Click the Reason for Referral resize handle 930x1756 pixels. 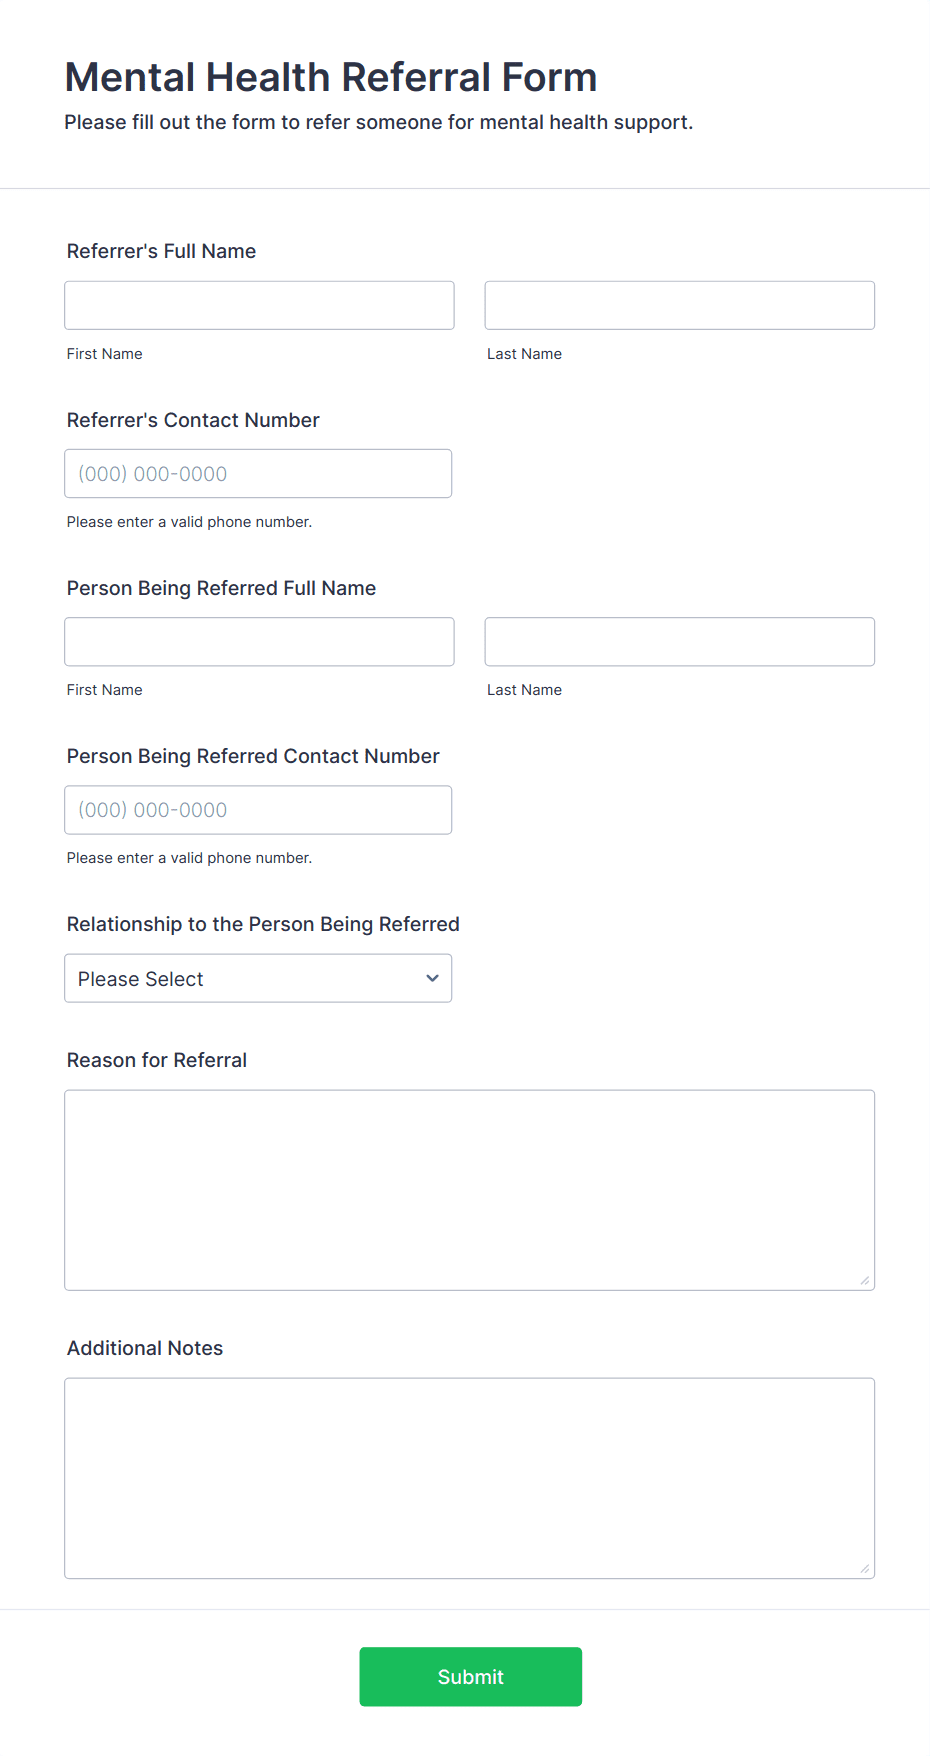[x=864, y=1281]
